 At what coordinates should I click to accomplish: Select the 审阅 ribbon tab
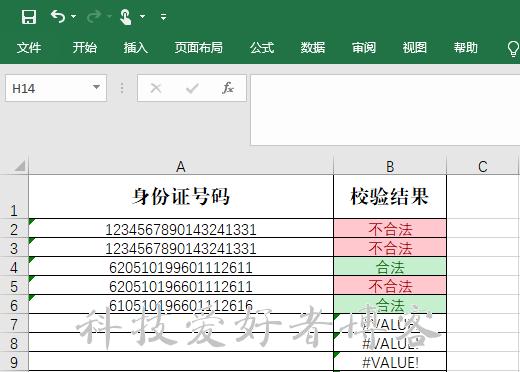tap(364, 48)
